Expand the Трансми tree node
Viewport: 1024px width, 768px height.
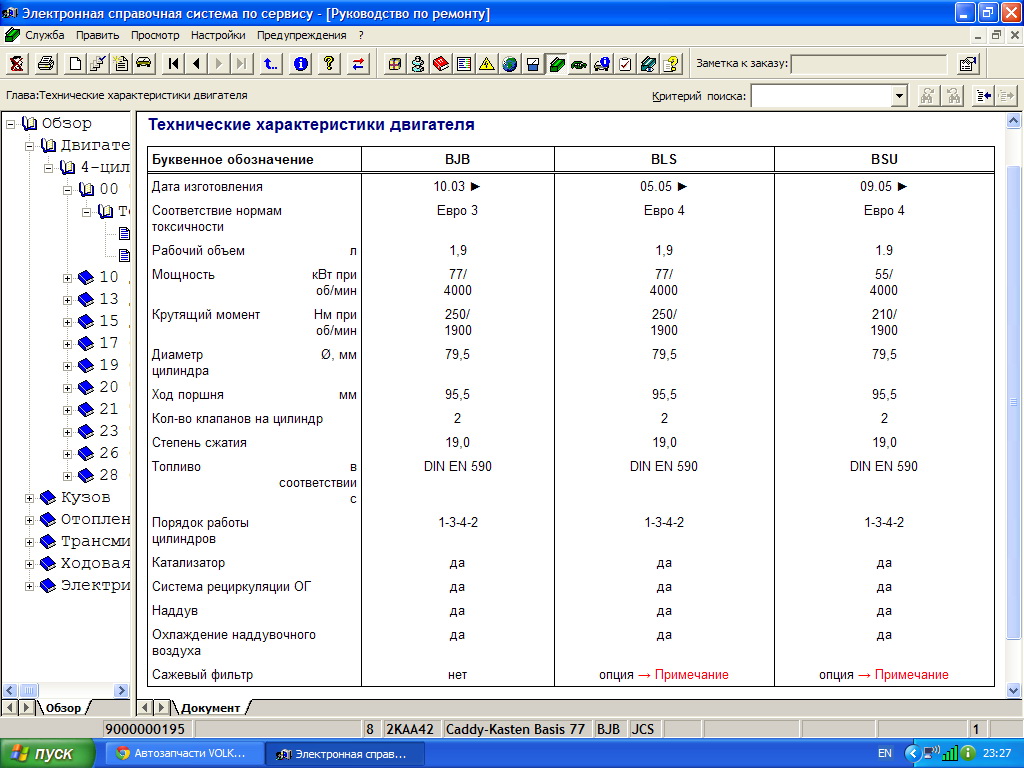tap(29, 542)
